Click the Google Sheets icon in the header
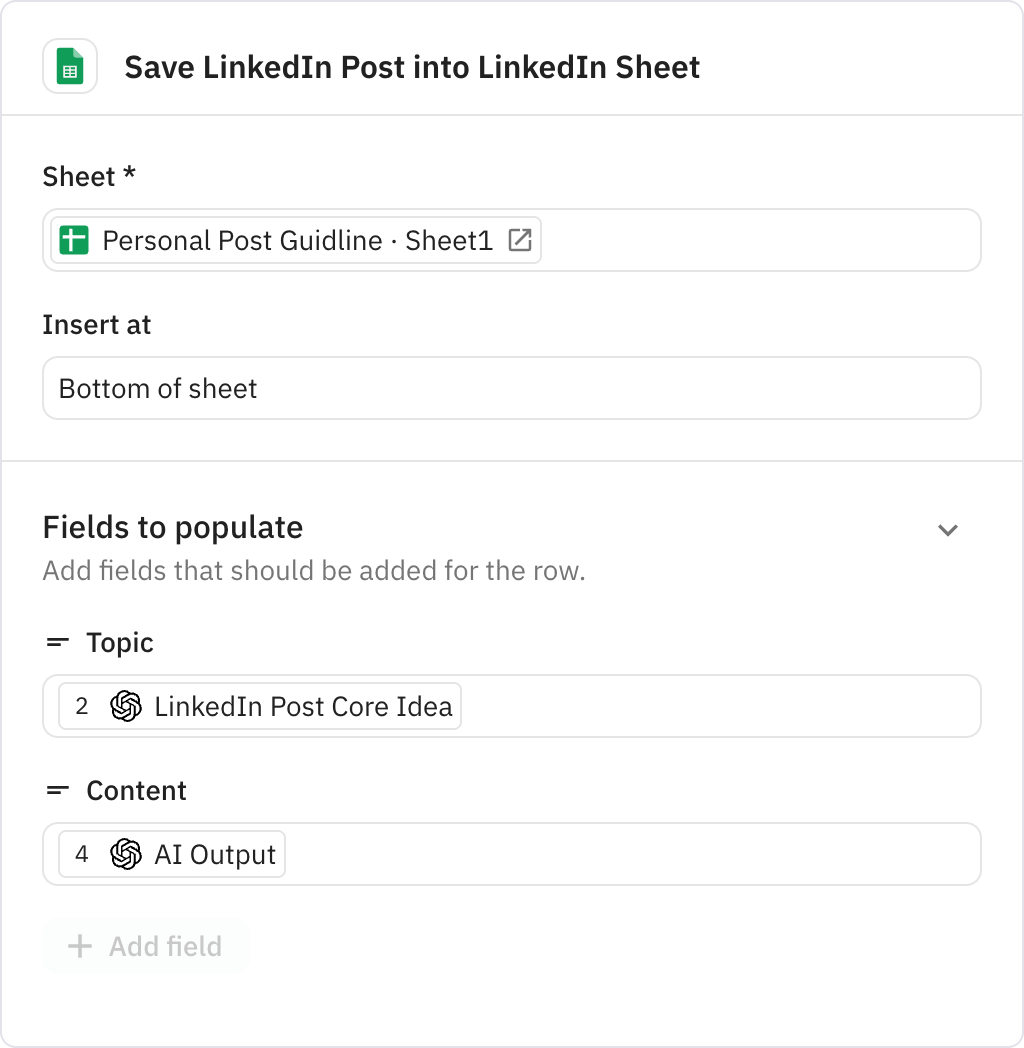Image resolution: width=1024 pixels, height=1048 pixels. point(70,67)
